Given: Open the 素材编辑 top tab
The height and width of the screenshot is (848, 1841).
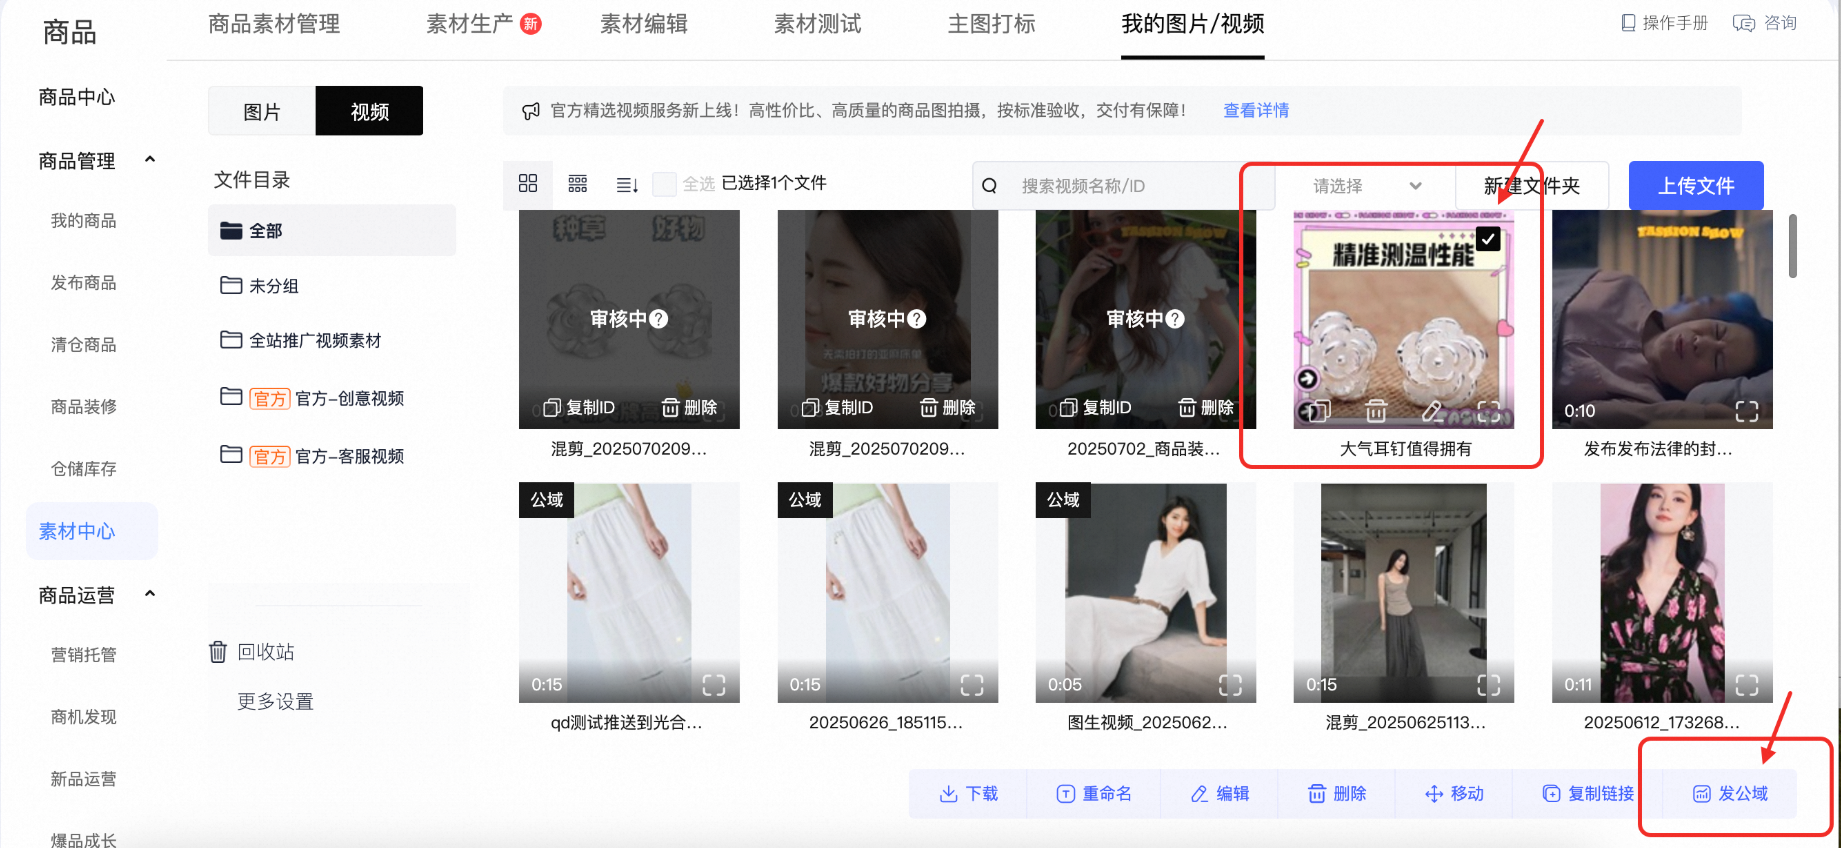Looking at the screenshot, I should coord(643,24).
